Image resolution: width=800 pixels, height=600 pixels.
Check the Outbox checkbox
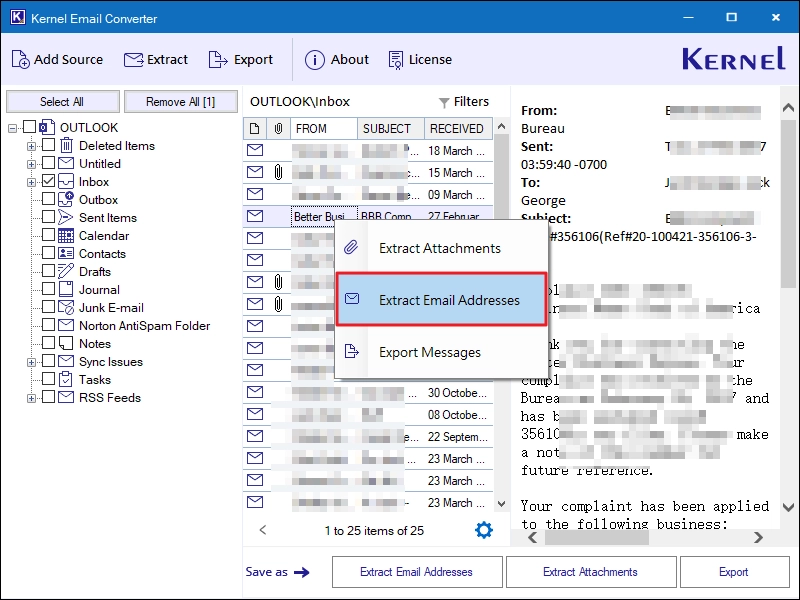[x=48, y=198]
